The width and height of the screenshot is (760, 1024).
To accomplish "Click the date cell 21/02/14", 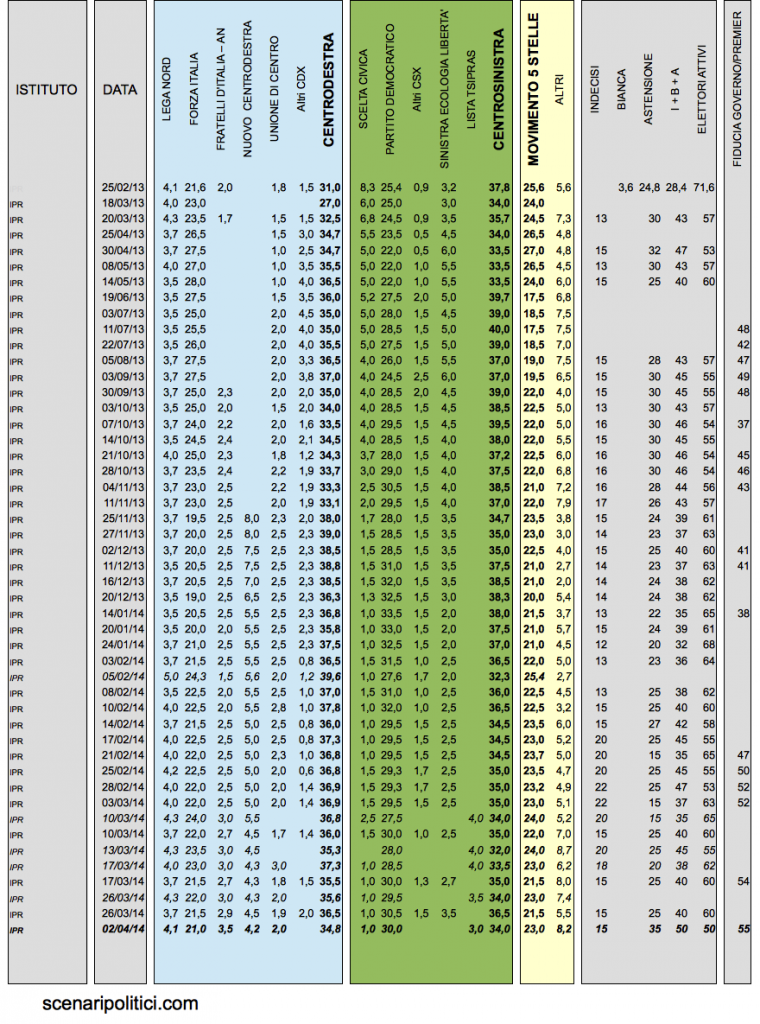I will point(123,756).
